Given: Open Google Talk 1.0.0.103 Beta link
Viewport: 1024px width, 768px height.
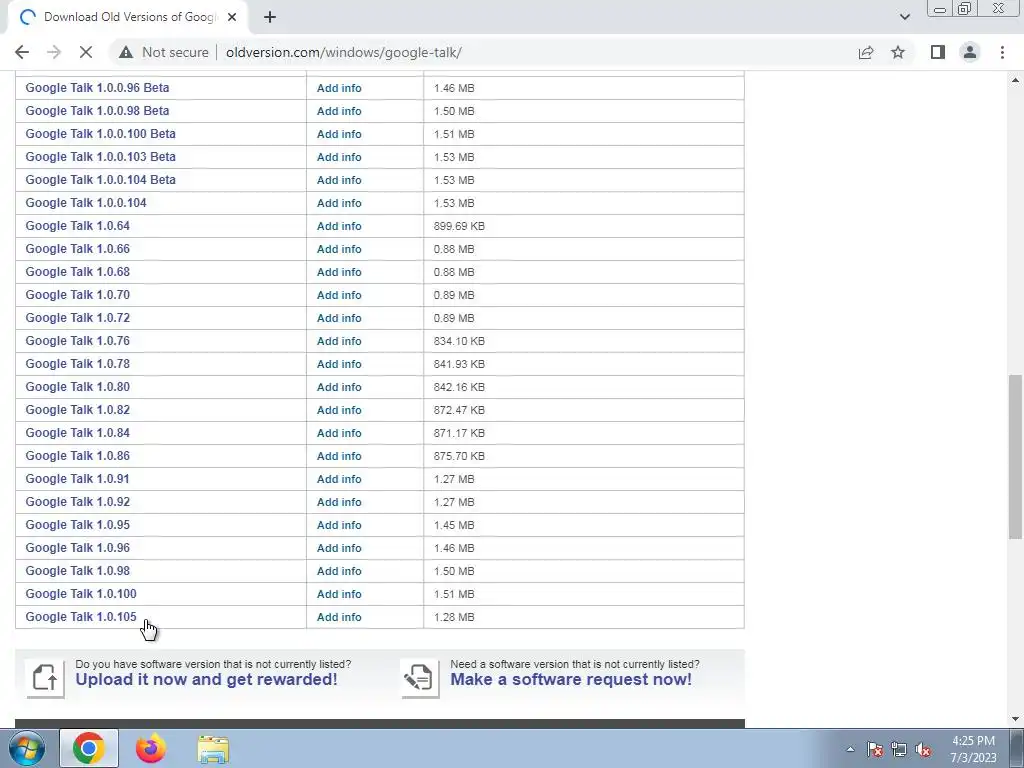Looking at the screenshot, I should point(101,157).
